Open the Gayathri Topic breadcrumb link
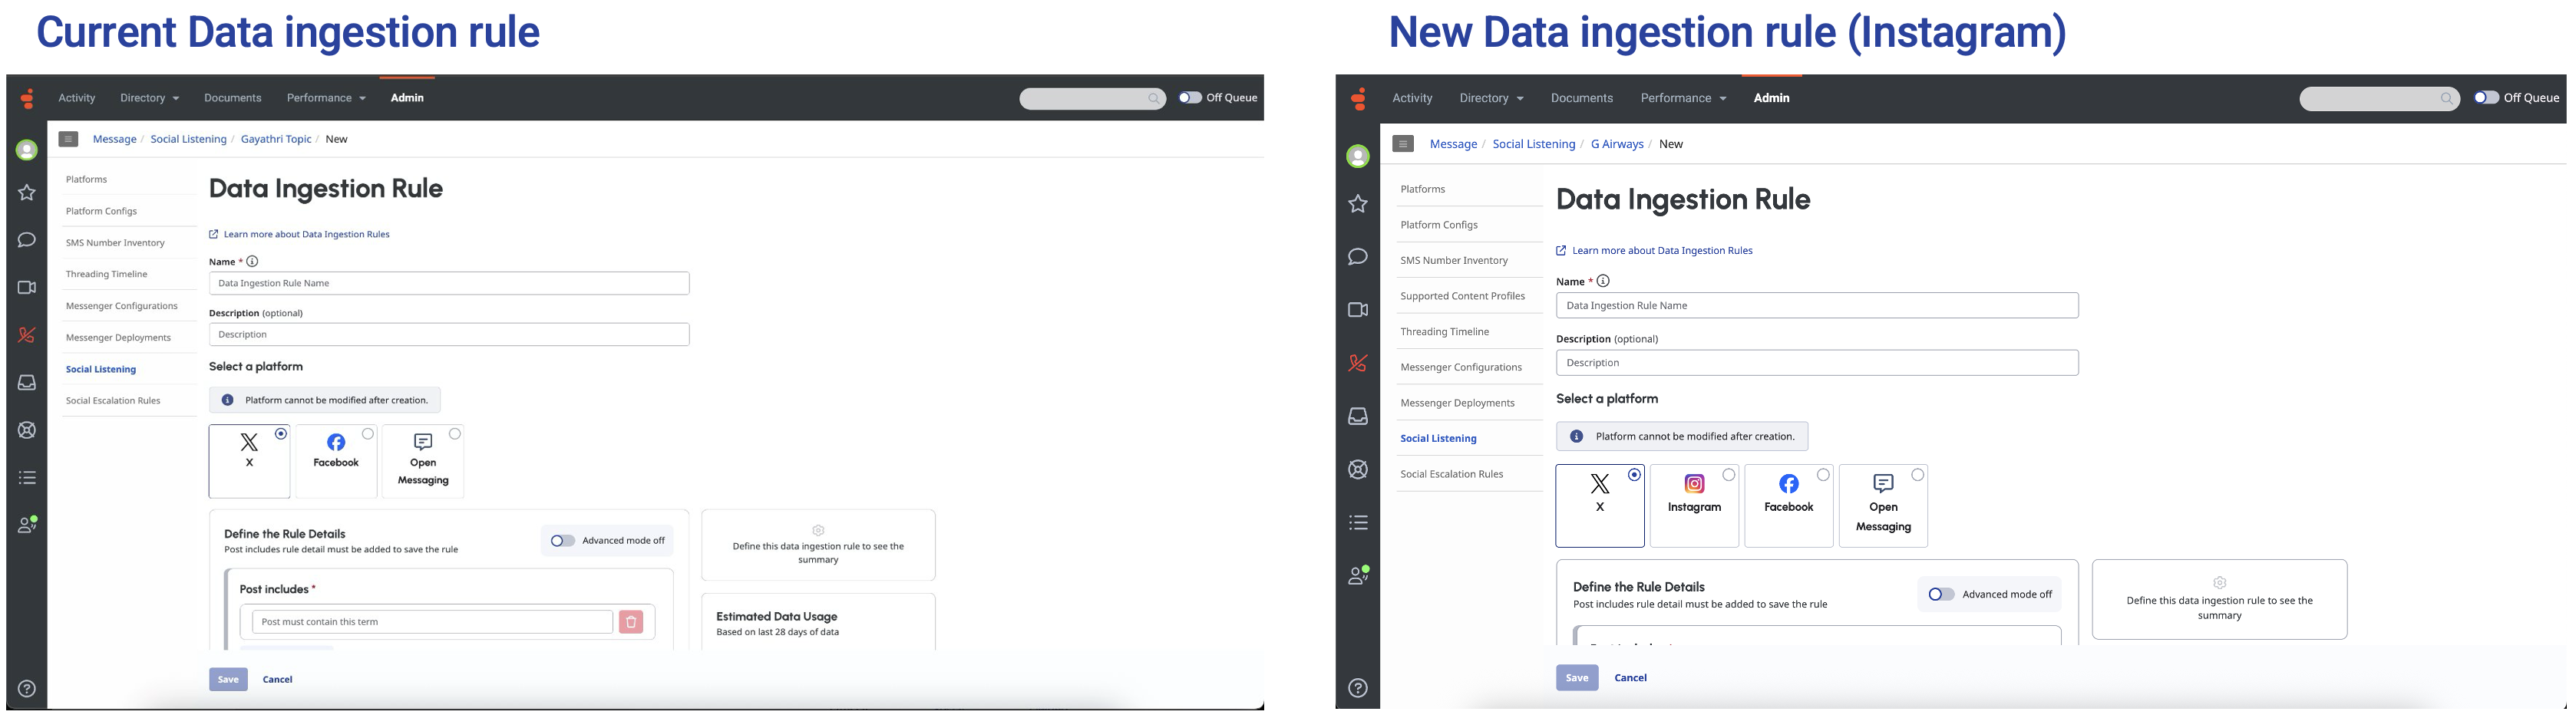 tap(276, 139)
